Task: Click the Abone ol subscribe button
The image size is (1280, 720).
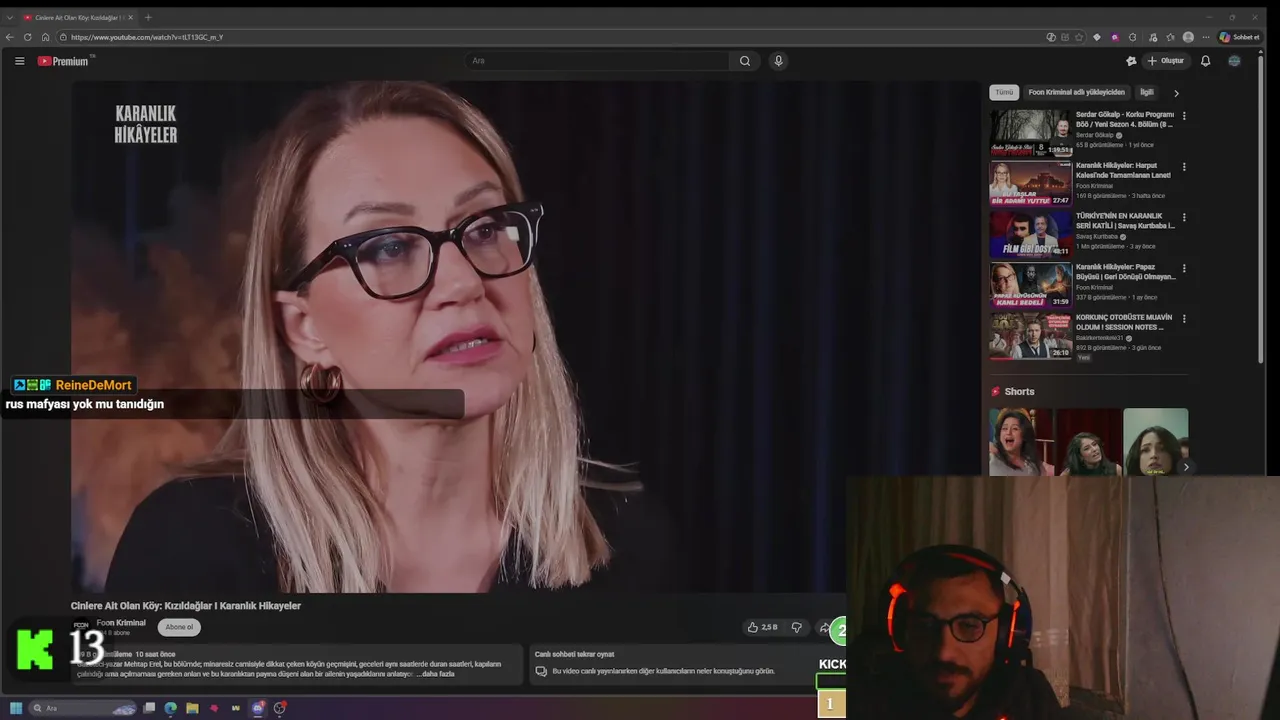Action: click(x=179, y=627)
